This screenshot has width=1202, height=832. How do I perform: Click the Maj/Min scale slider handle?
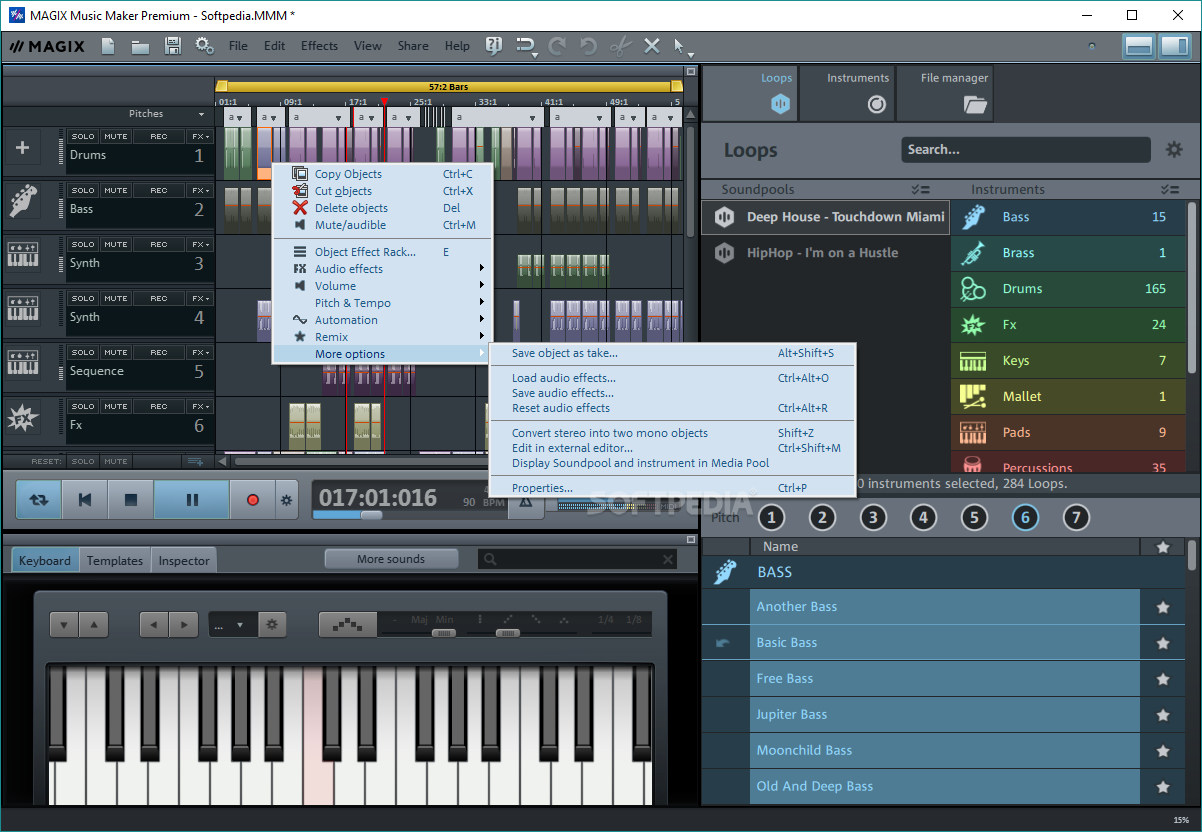(443, 633)
